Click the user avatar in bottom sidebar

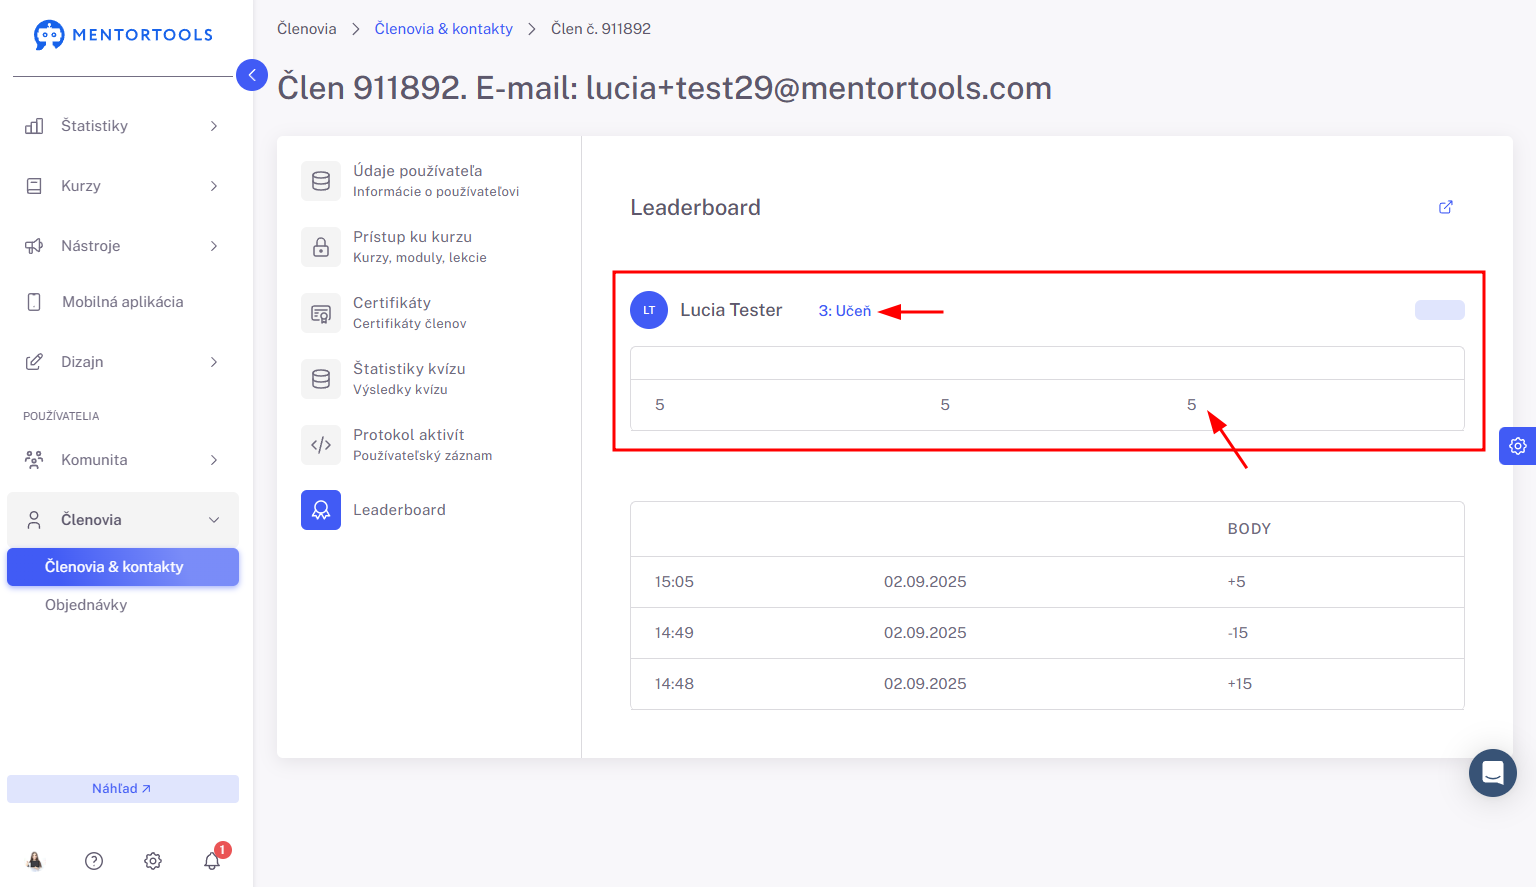pyautogui.click(x=35, y=861)
